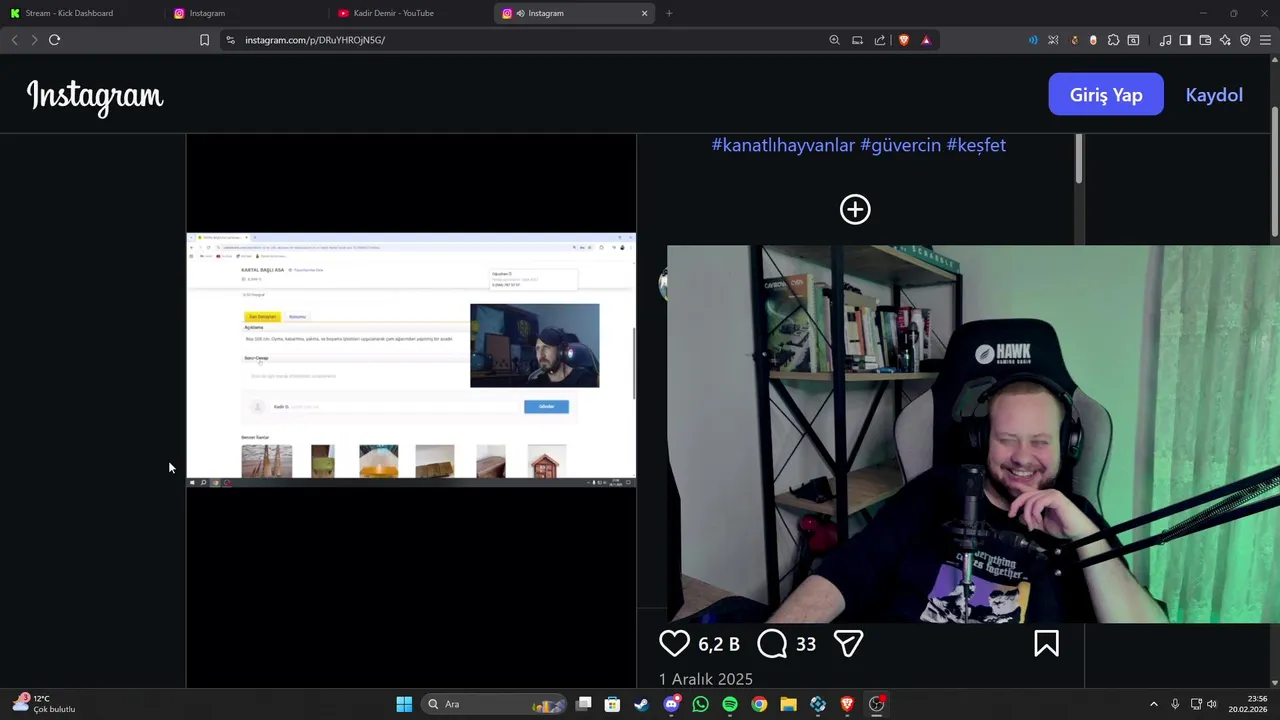Like the post with the heart icon
The width and height of the screenshot is (1280, 720).
click(674, 644)
